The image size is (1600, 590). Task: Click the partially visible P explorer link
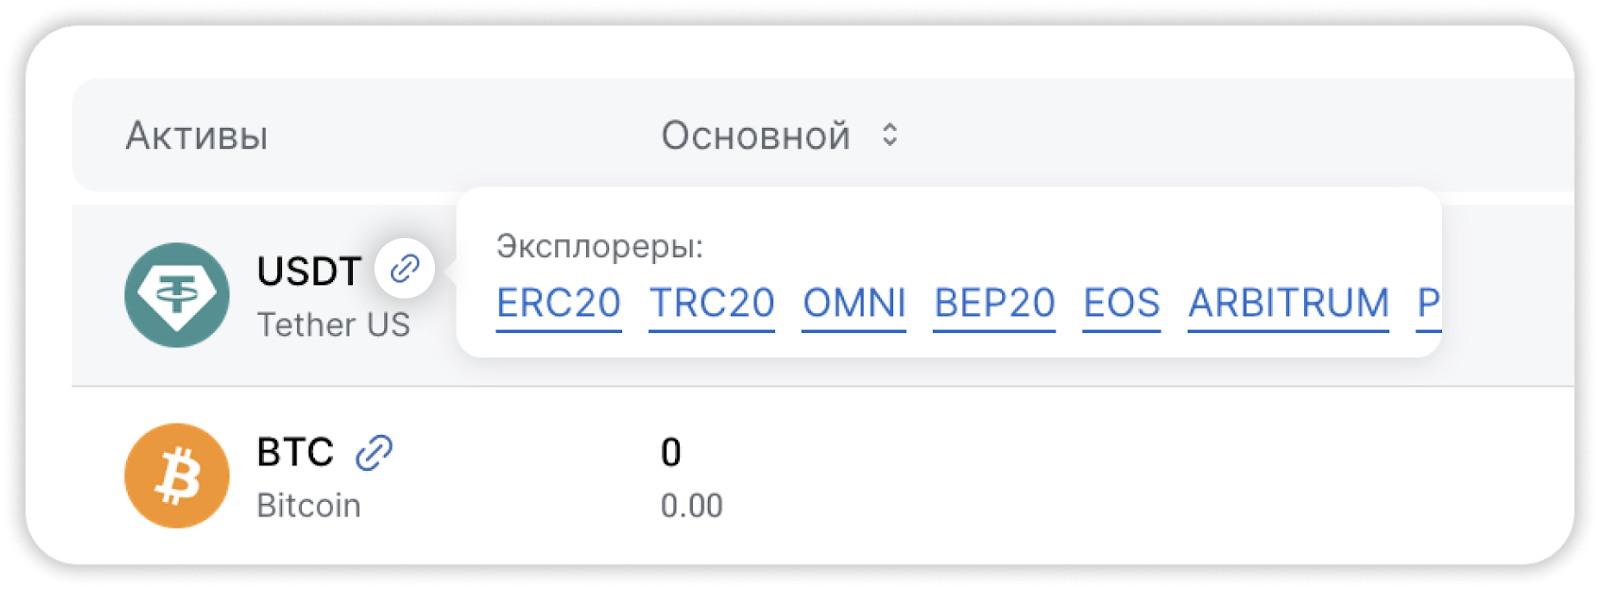coord(1429,303)
